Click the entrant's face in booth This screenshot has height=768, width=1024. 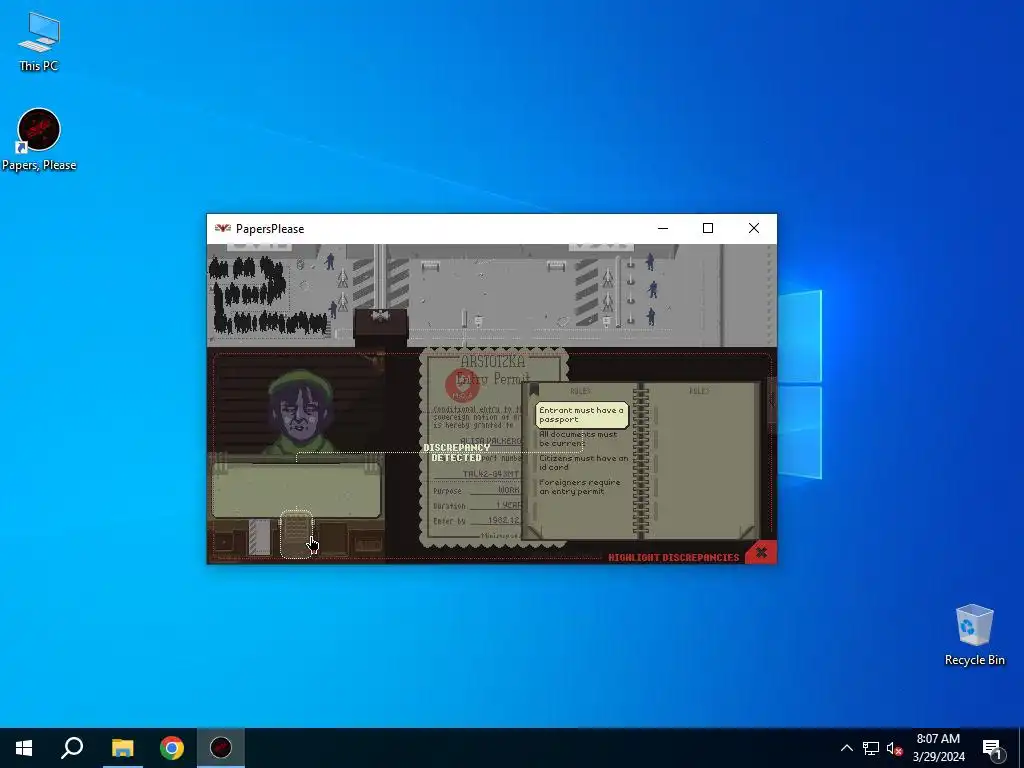[x=300, y=411]
